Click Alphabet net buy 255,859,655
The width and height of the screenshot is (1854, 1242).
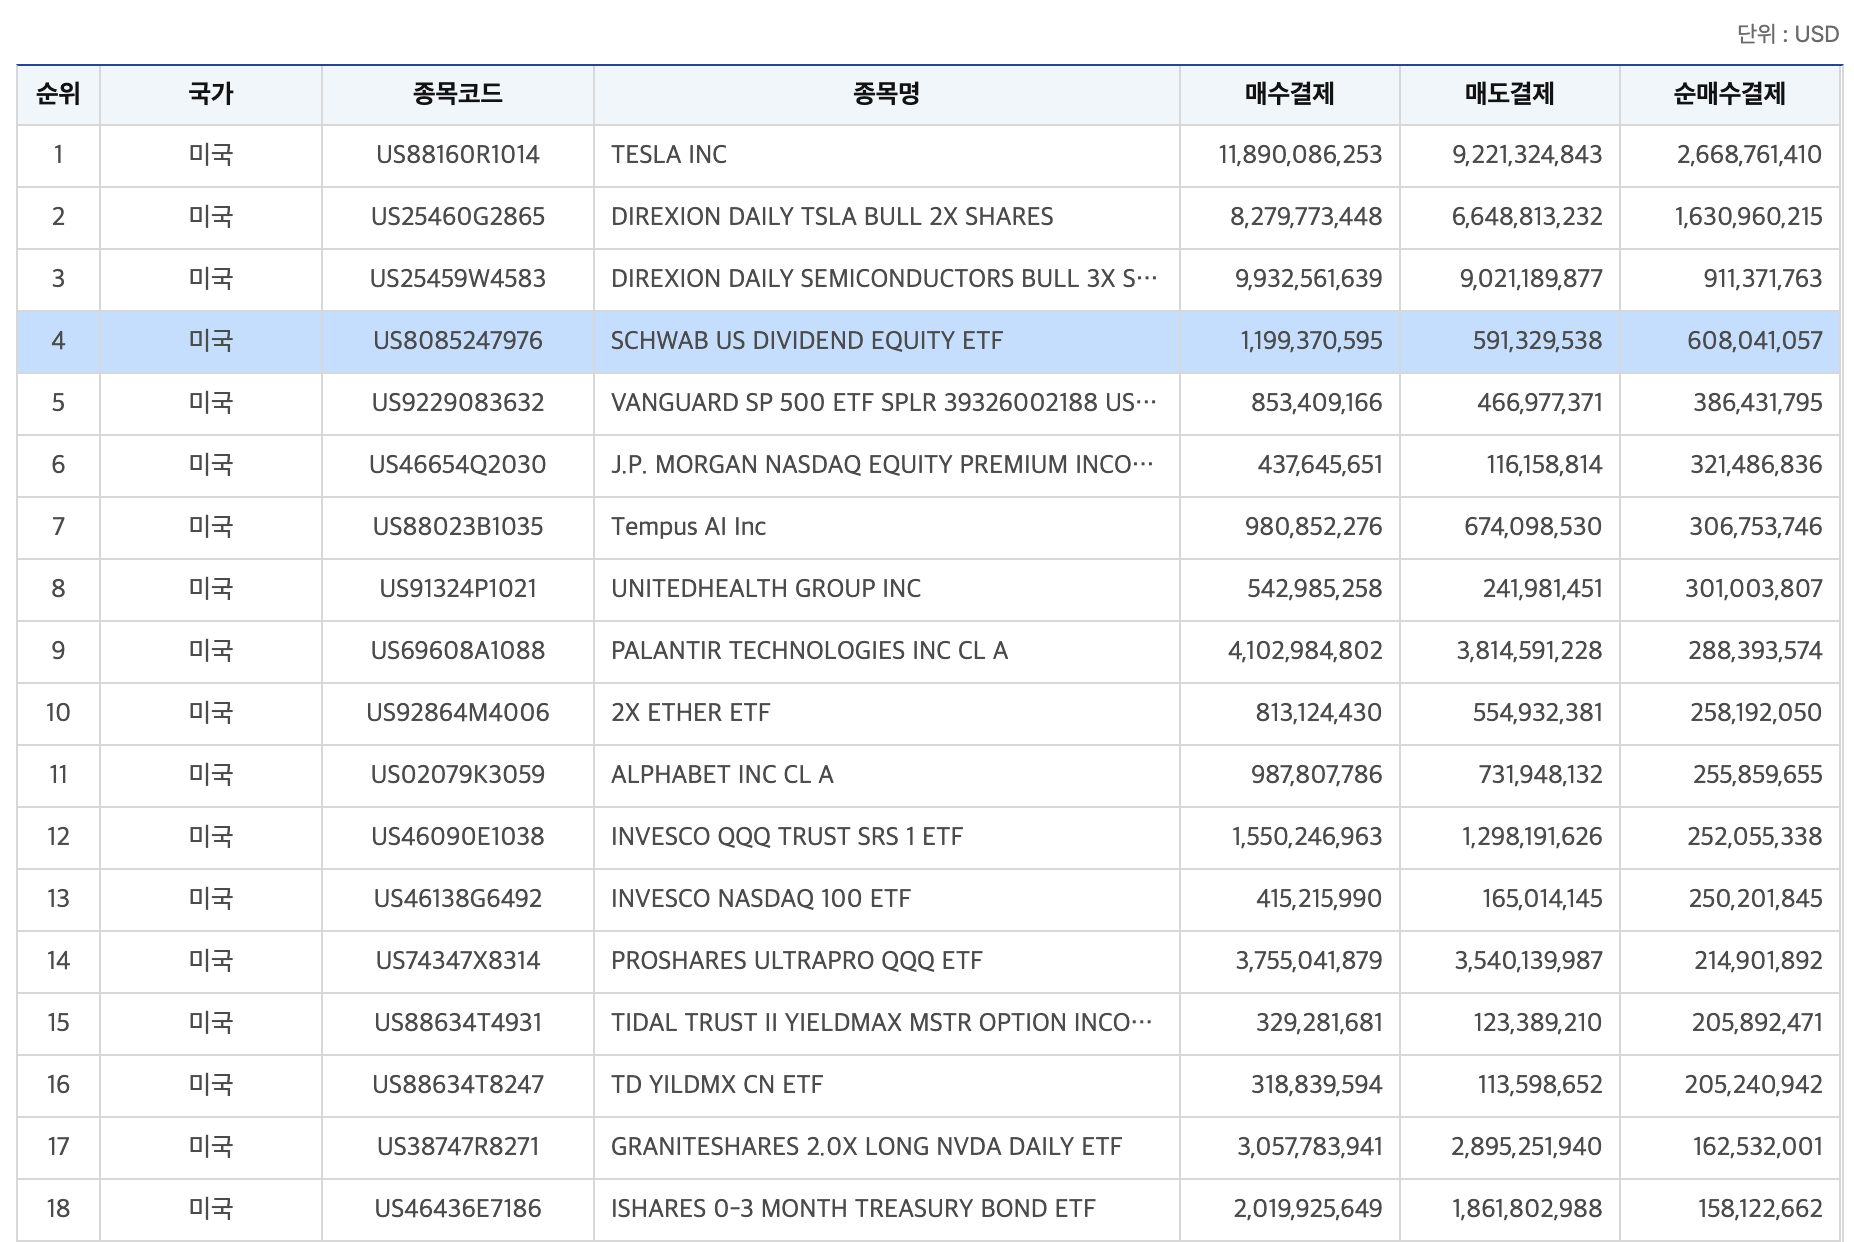coord(1758,775)
